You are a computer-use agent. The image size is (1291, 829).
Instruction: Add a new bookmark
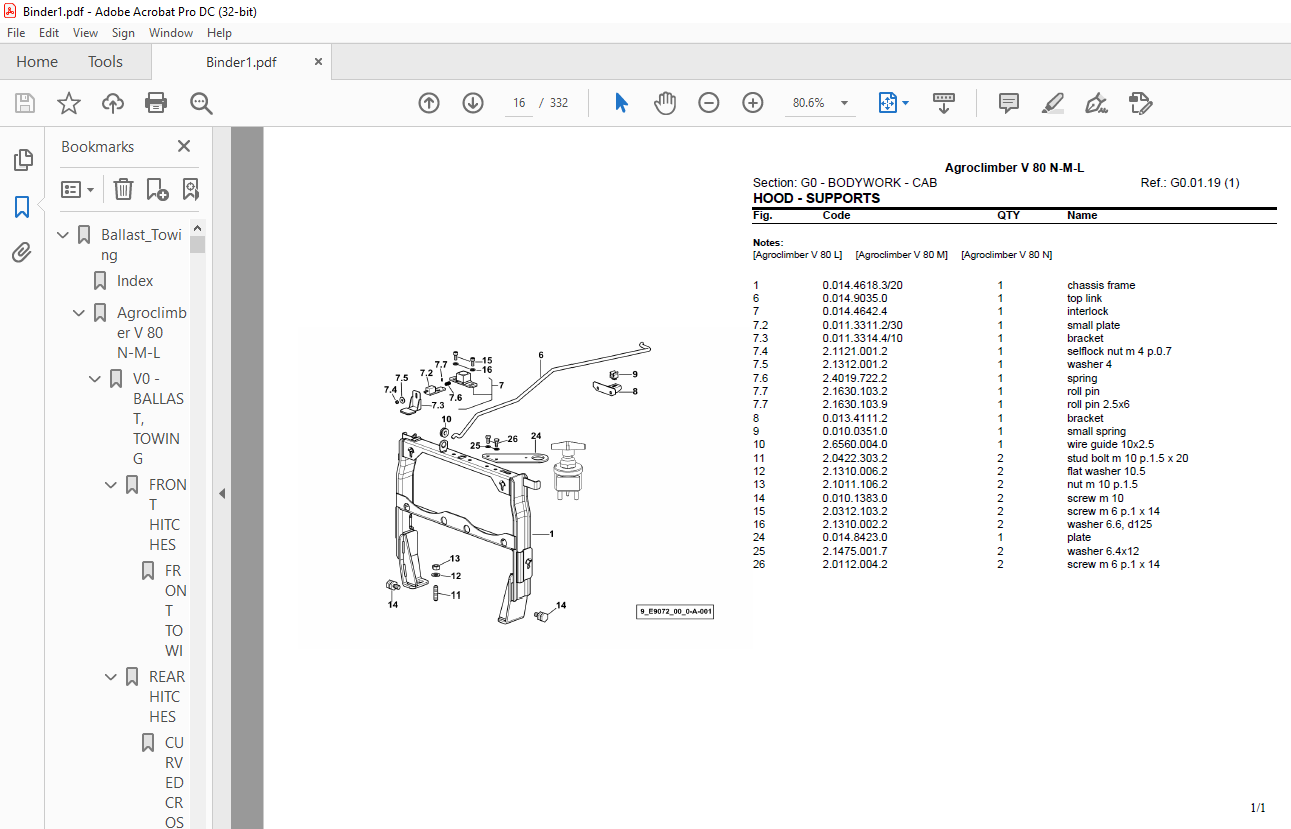tap(157, 189)
